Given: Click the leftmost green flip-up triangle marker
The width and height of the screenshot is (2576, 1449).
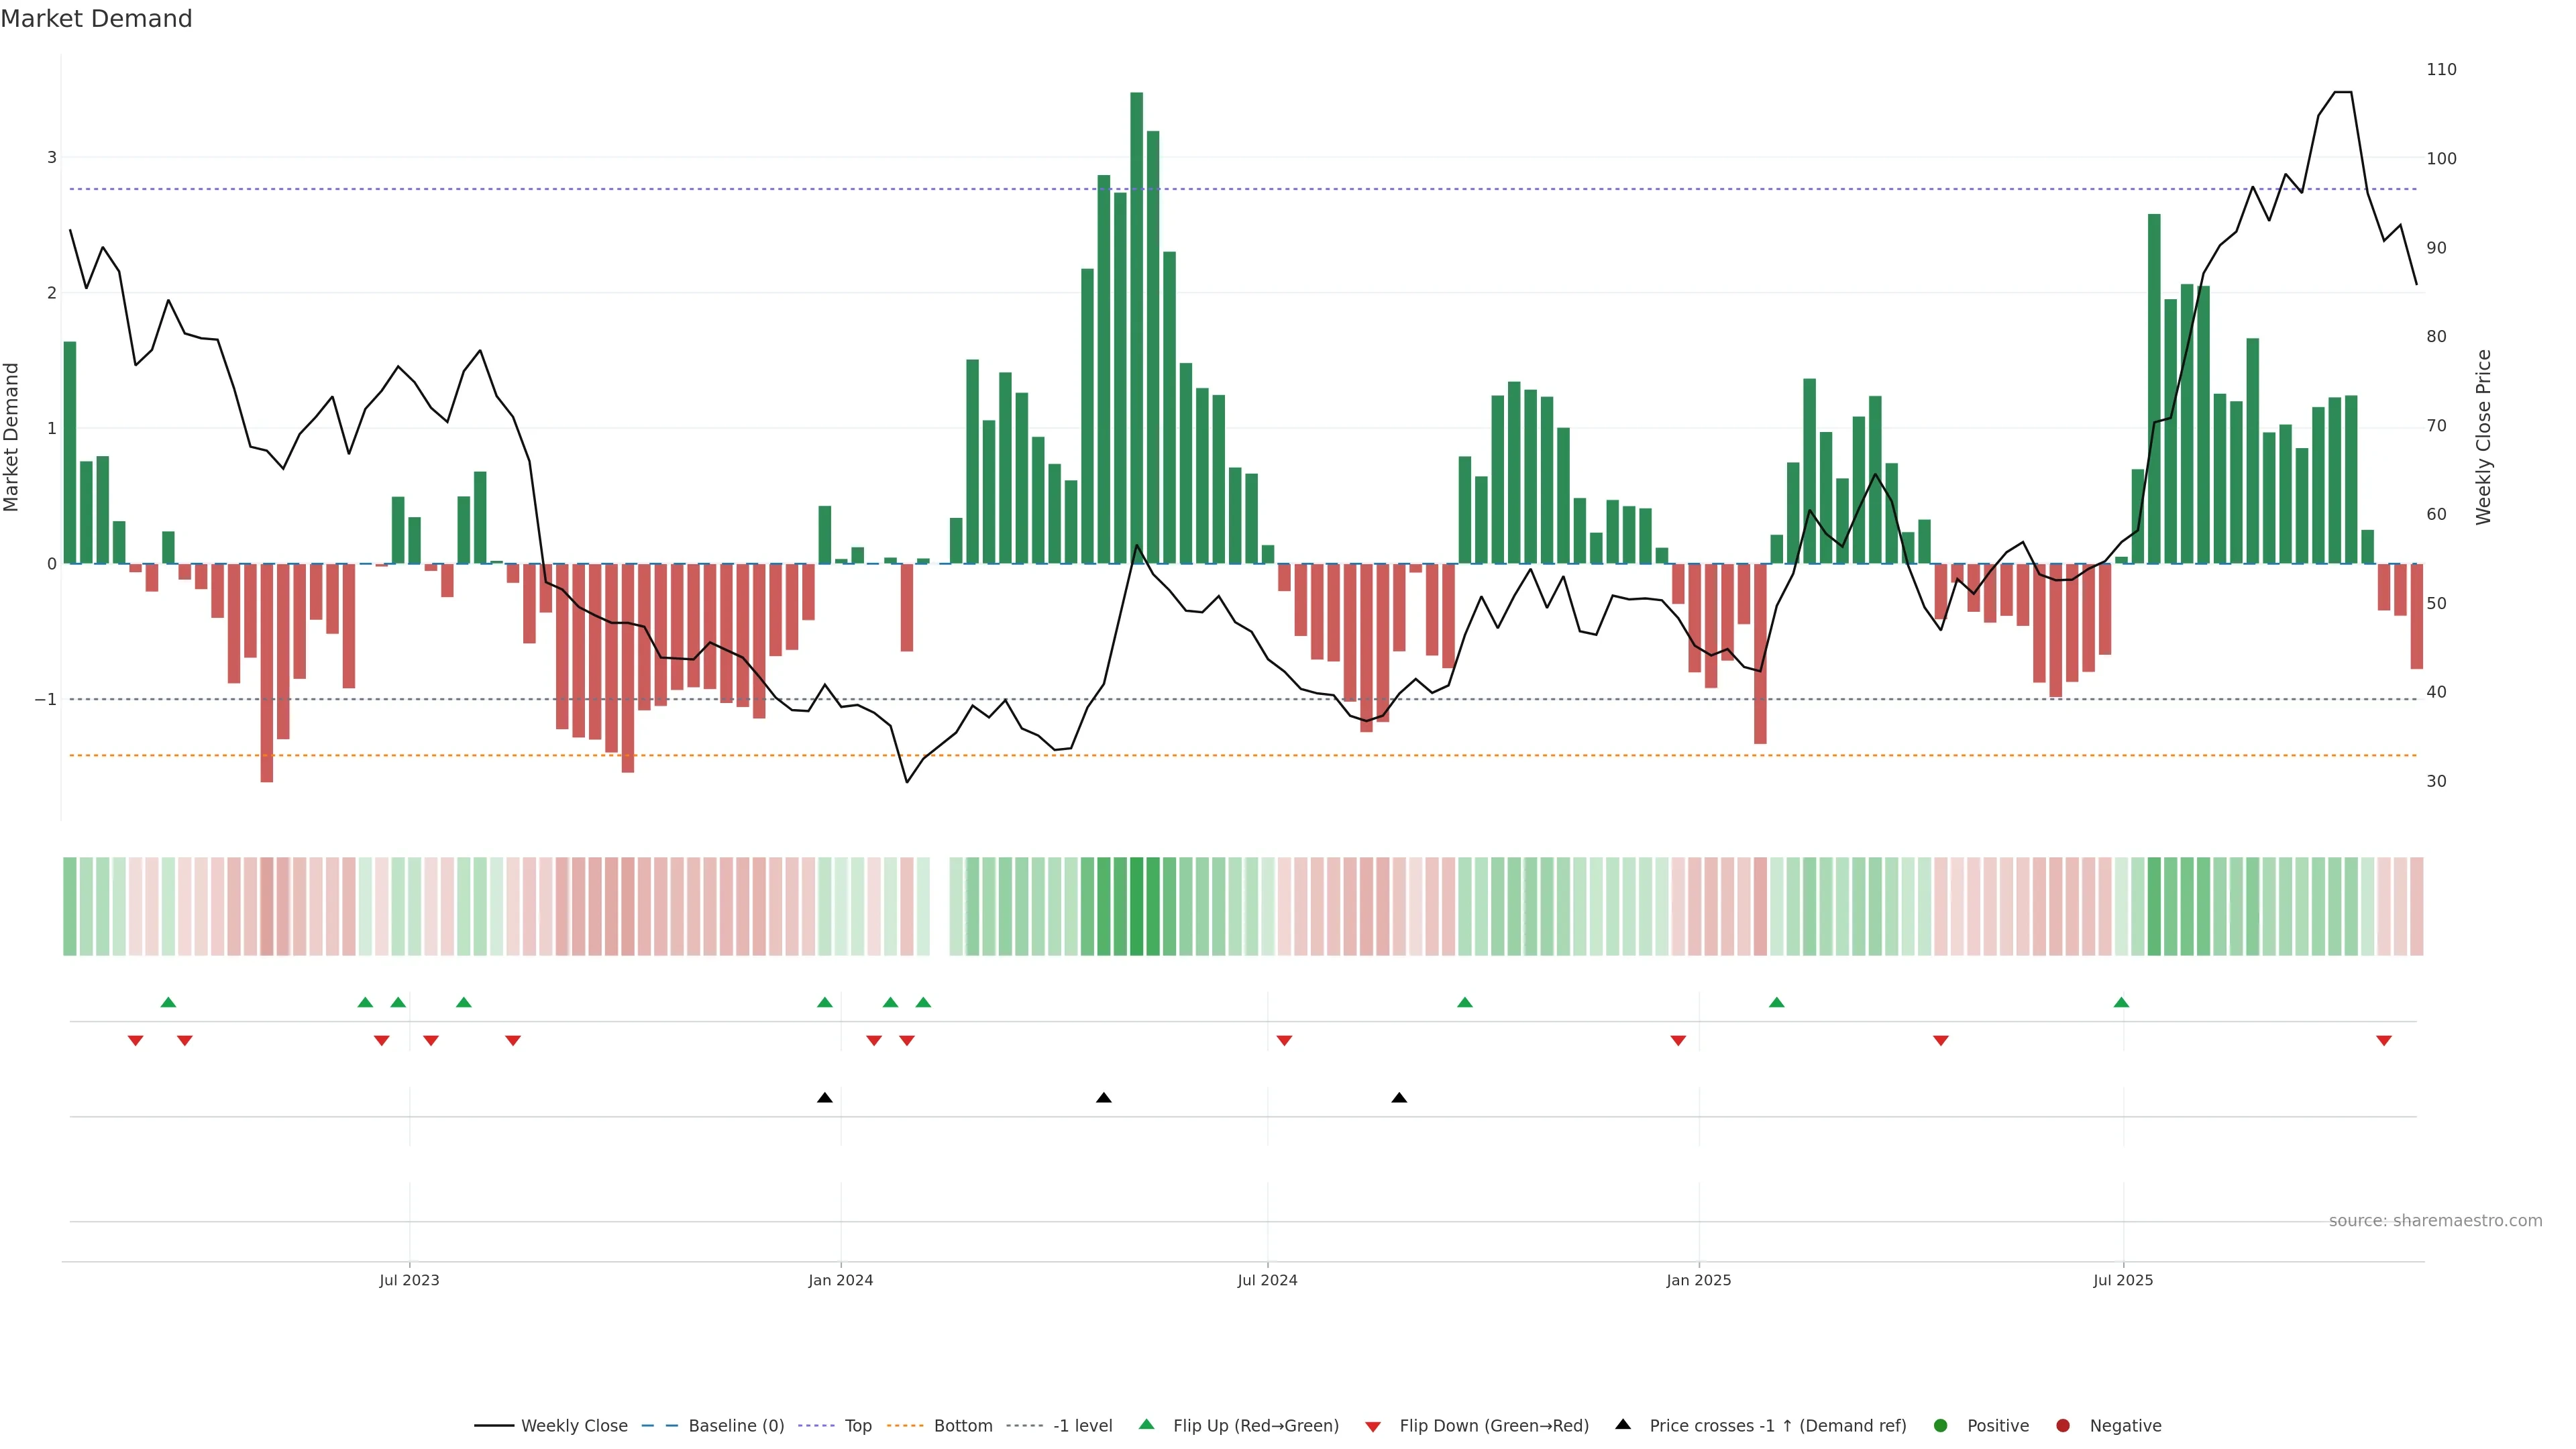Looking at the screenshot, I should 168,1002.
